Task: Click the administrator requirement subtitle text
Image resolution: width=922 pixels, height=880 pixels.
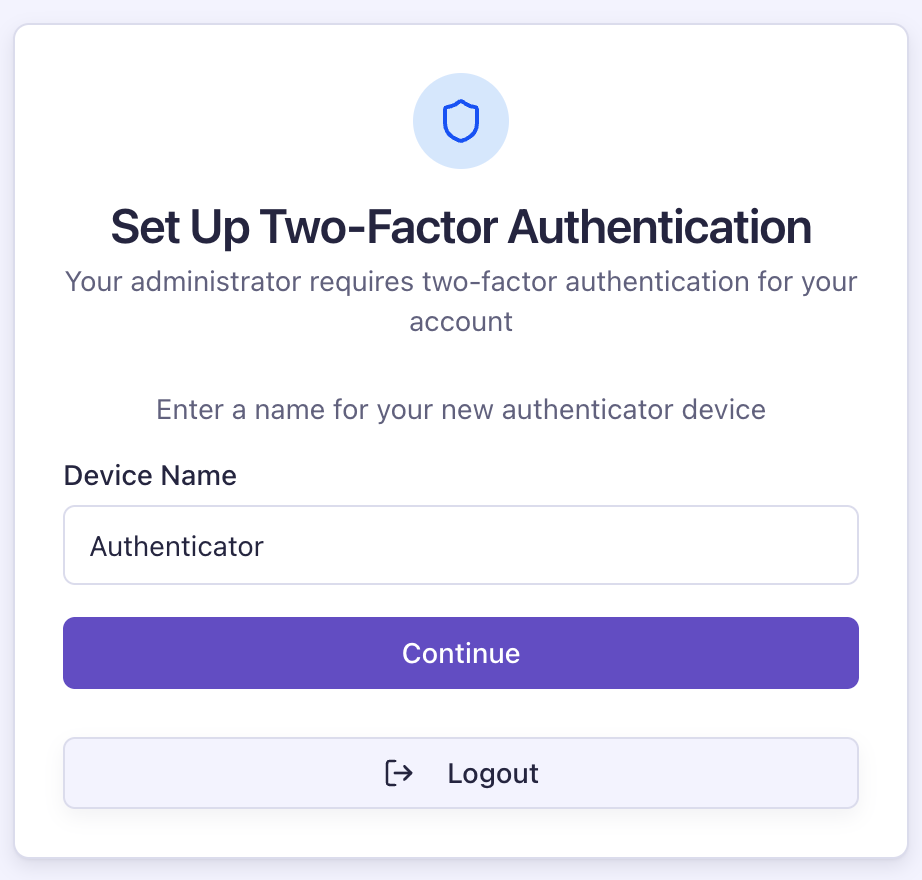Action: pyautogui.click(x=461, y=302)
